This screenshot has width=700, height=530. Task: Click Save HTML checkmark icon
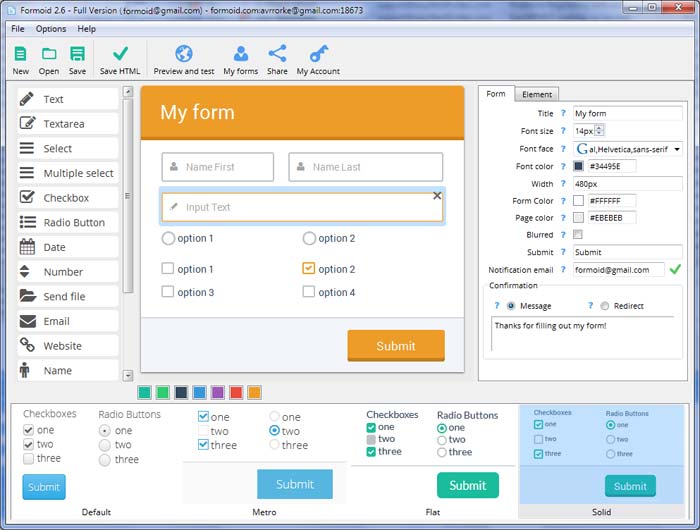120,54
